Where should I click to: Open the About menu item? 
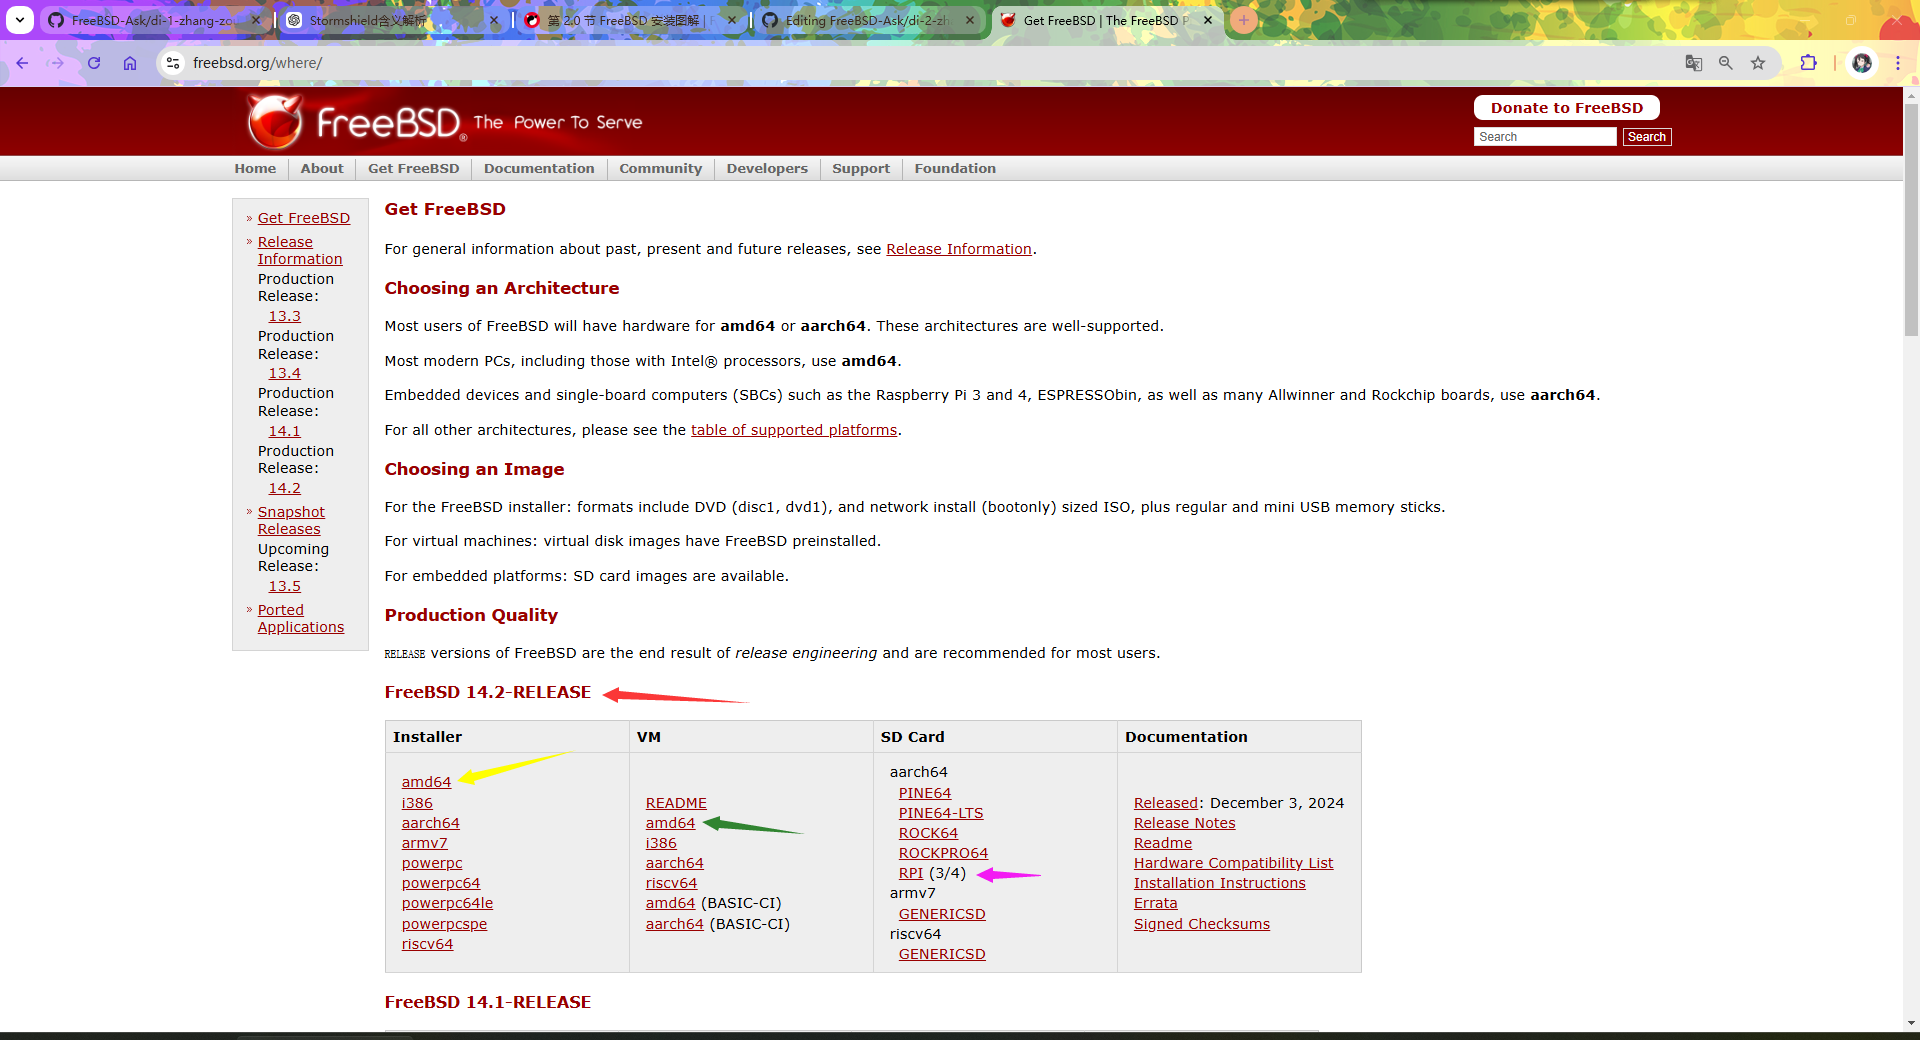(x=322, y=169)
